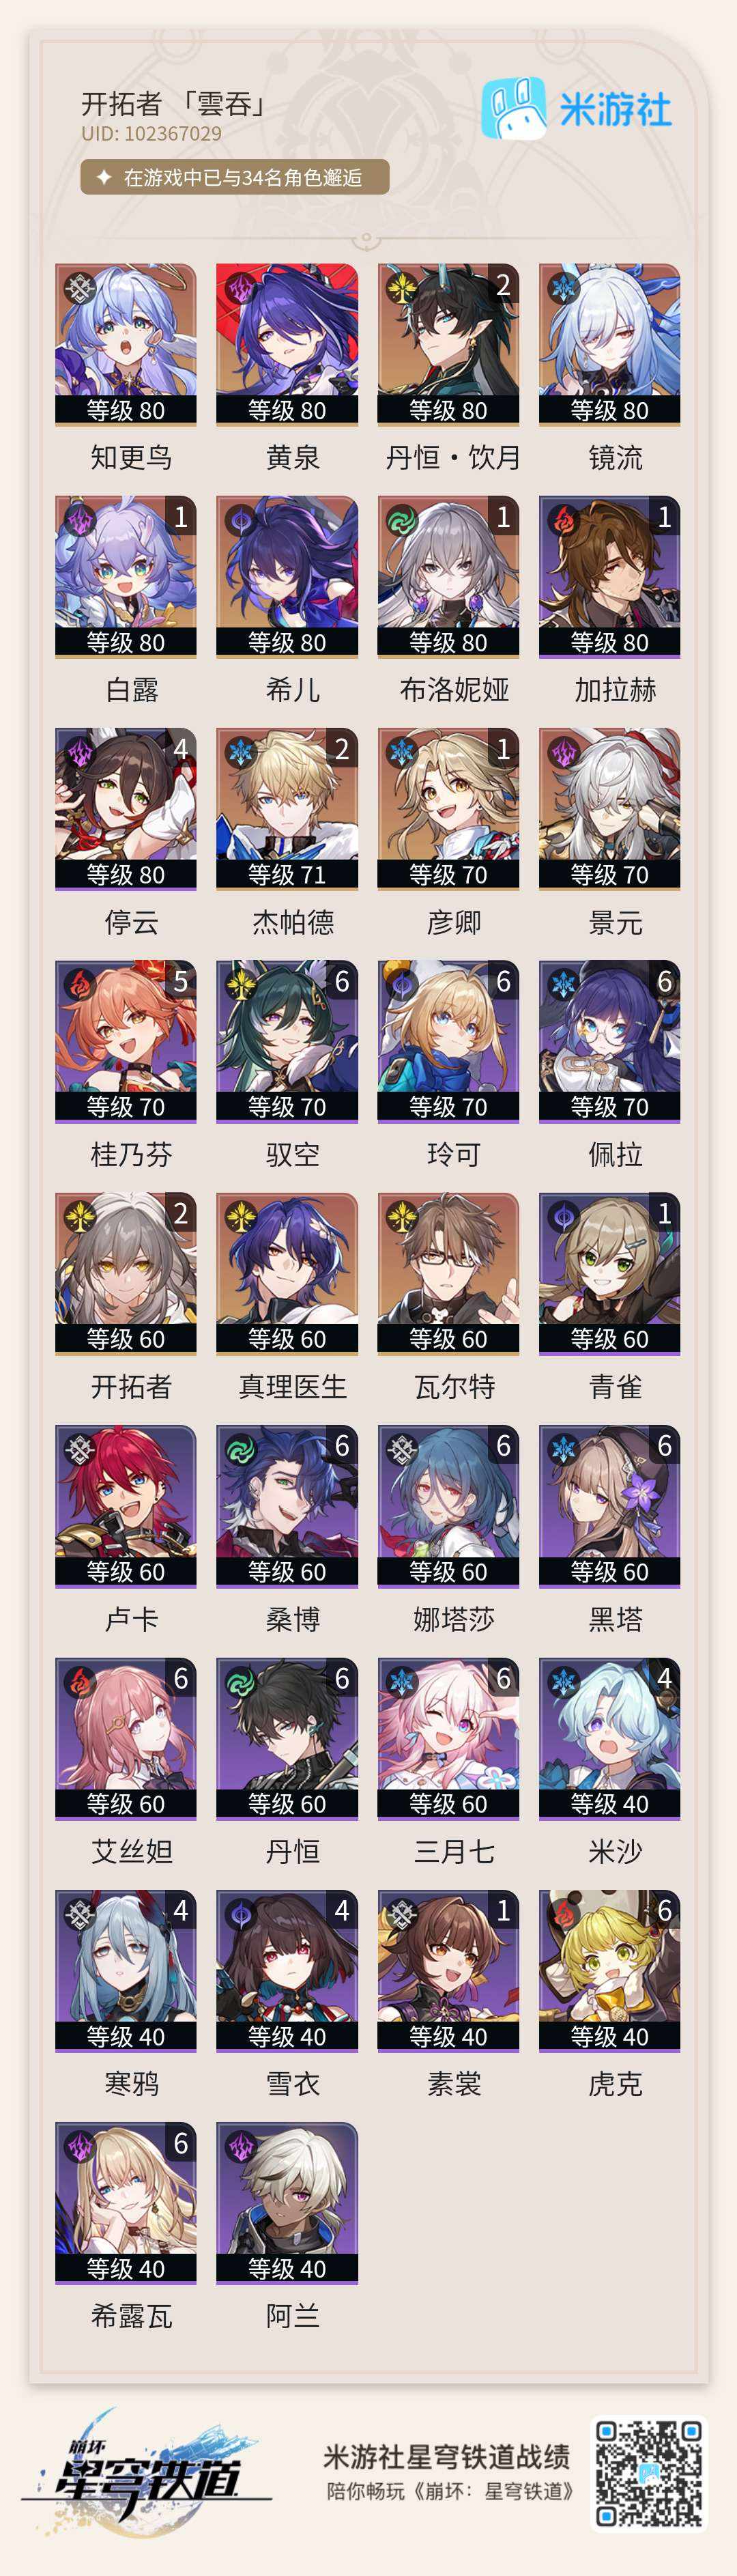
Task: Click the Fire element icon on 加拉赫
Action: pyautogui.click(x=563, y=520)
